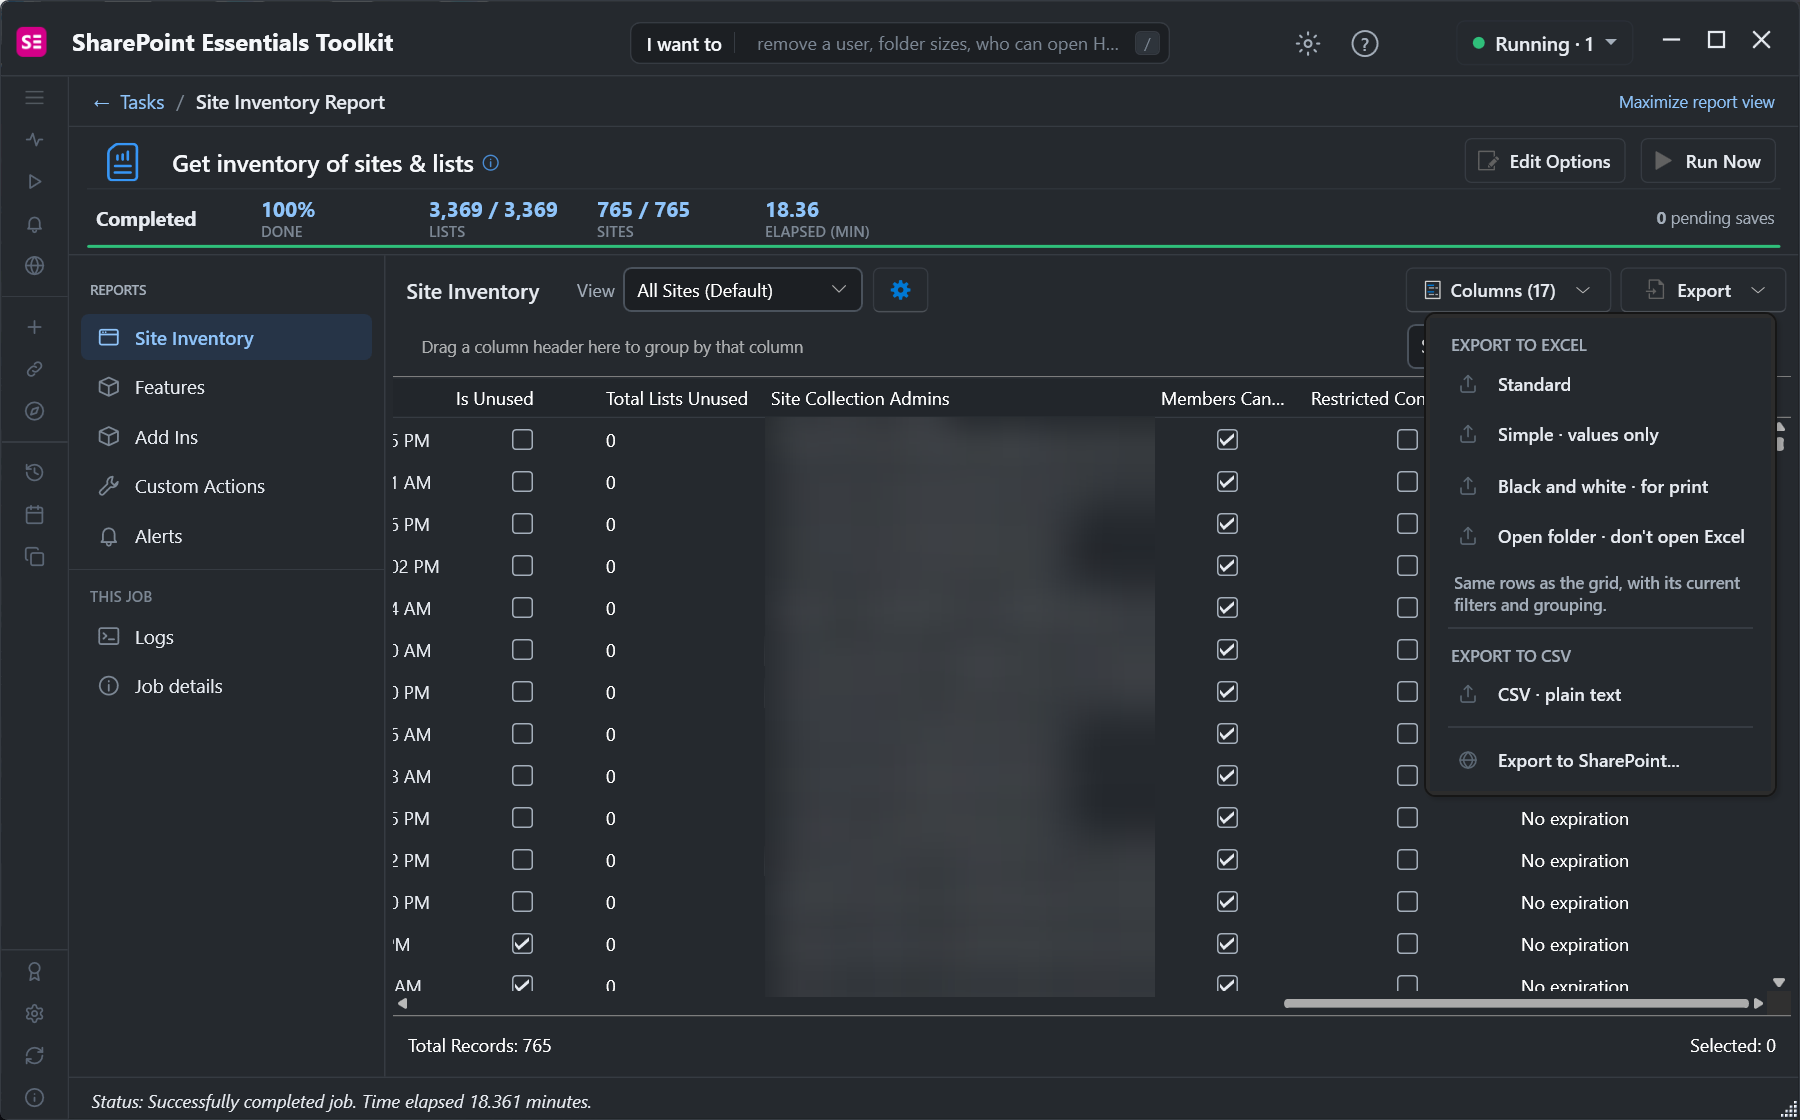This screenshot has width=1800, height=1120.
Task: Choose Export to SharePoint... option
Action: point(1600,761)
